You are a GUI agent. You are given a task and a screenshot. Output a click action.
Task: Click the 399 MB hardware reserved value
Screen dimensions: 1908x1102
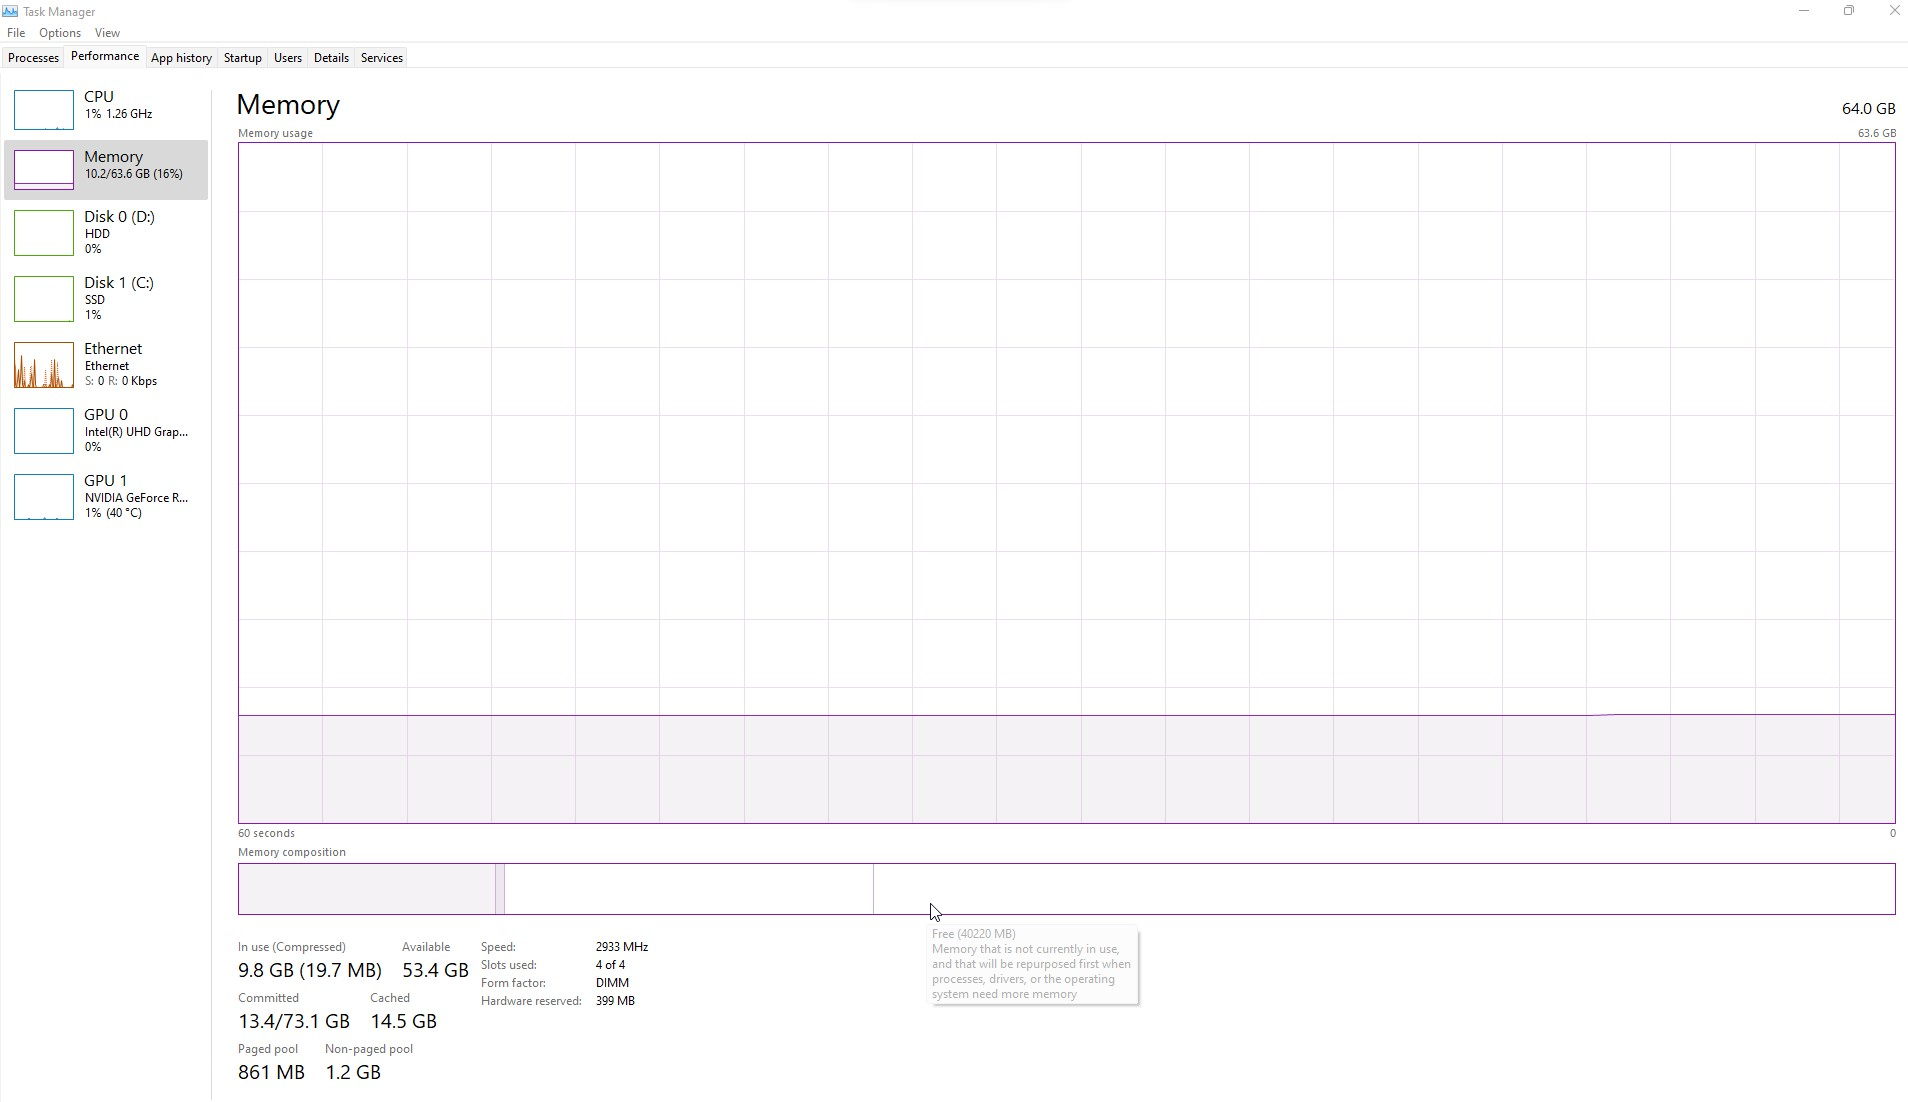pos(615,1001)
